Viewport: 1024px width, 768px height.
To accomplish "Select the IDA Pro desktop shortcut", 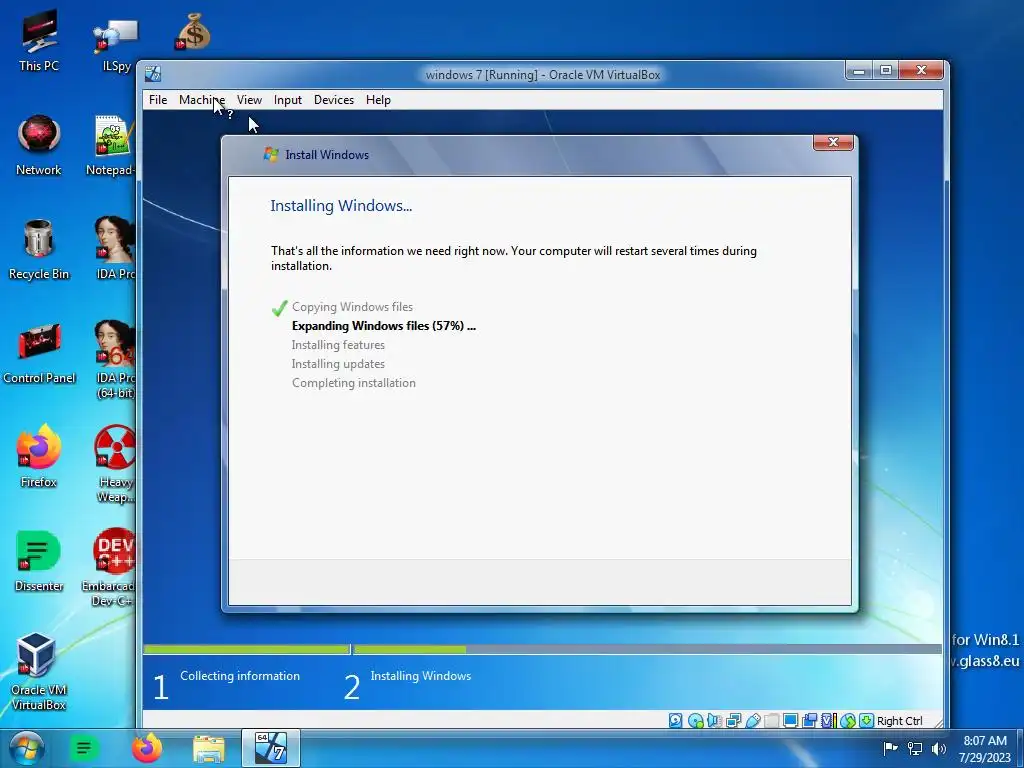I will coord(115,248).
